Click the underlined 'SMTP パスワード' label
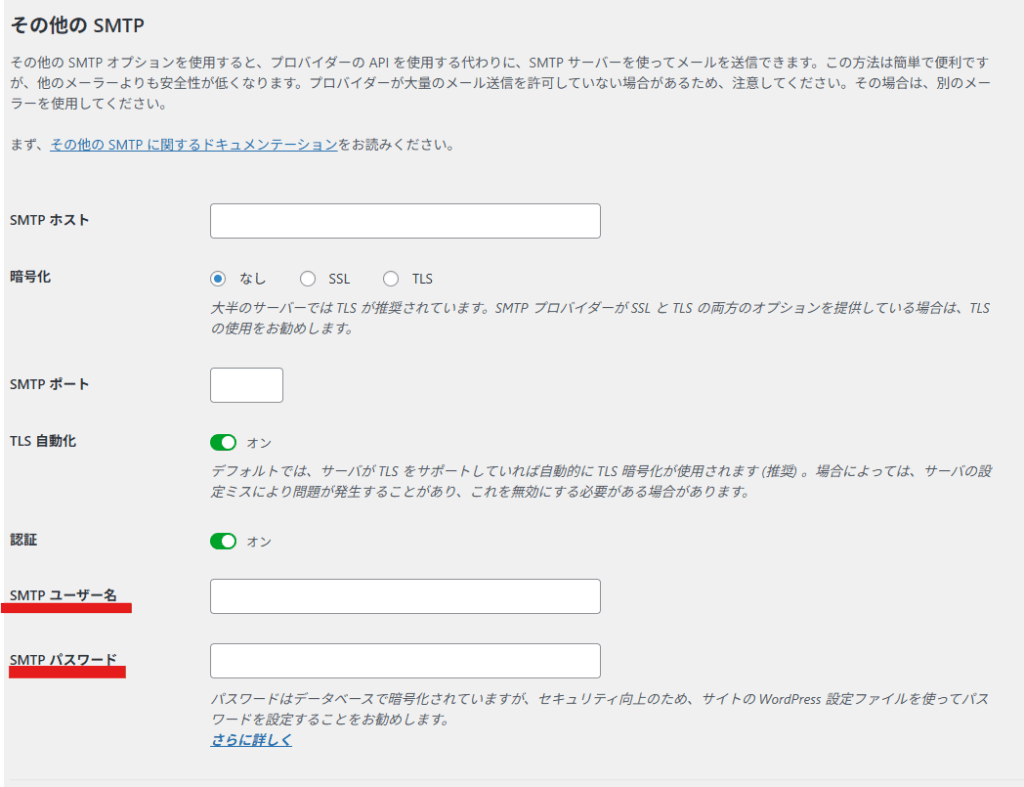Viewport: 1024px width, 787px height. coord(63,660)
